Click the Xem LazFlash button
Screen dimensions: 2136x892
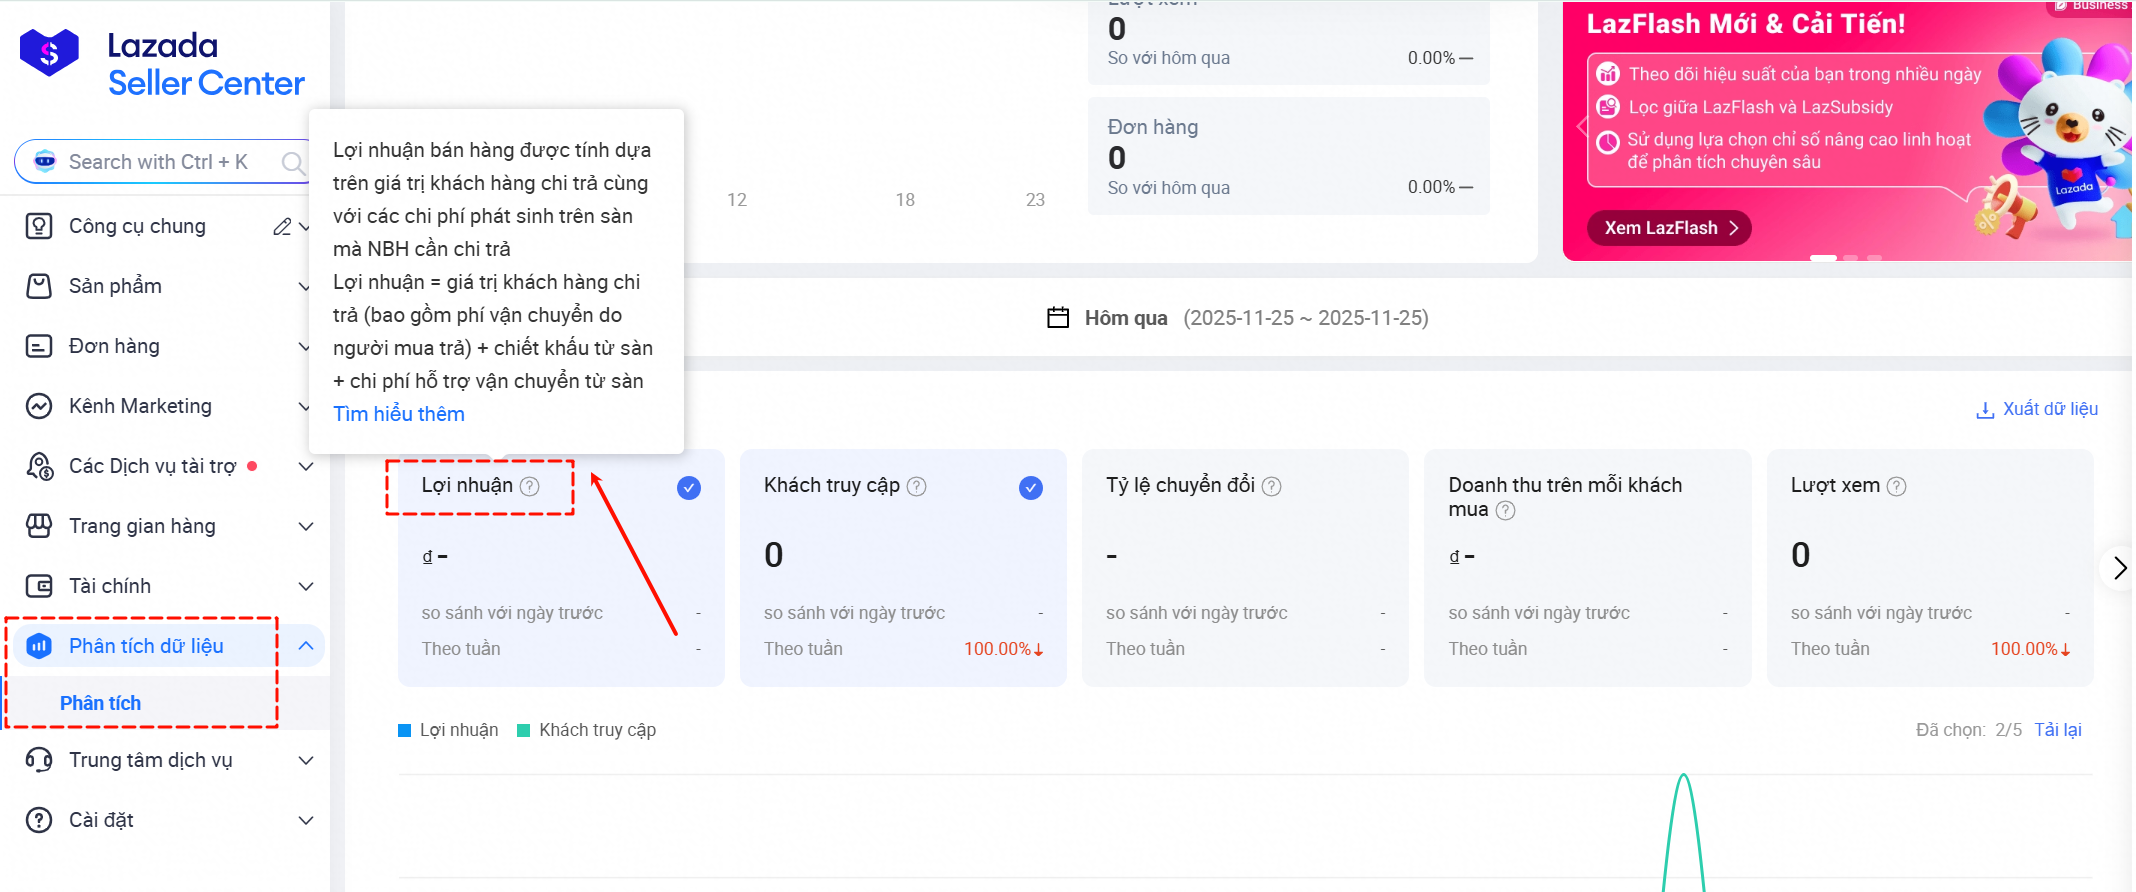pos(1669,228)
